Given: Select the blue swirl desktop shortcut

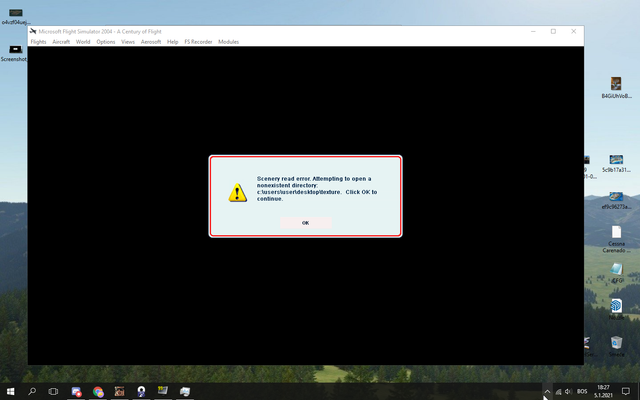Looking at the screenshot, I should coord(616,309).
